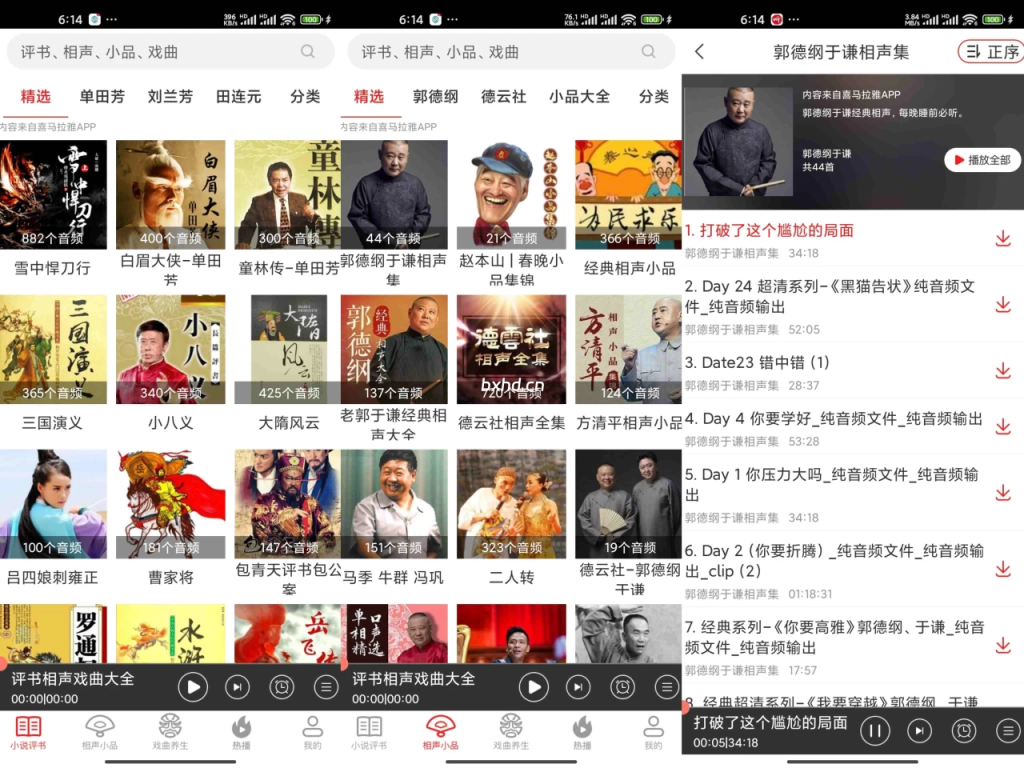Open 热播 bottom nav in middle screen
1024x768 pixels.
tap(582, 732)
